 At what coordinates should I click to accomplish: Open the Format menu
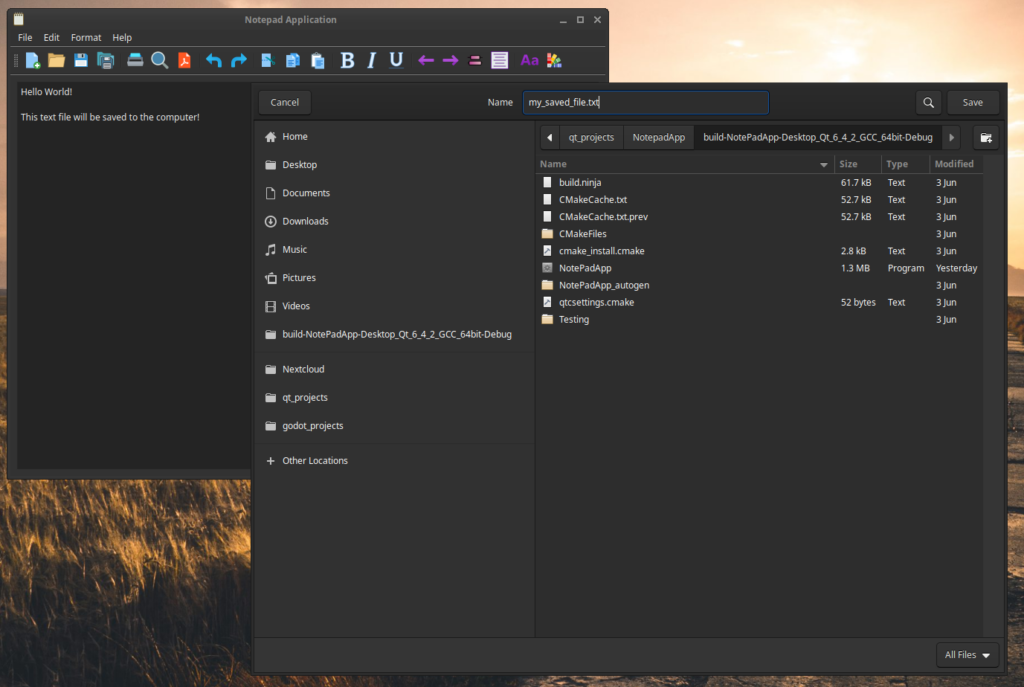coord(86,37)
